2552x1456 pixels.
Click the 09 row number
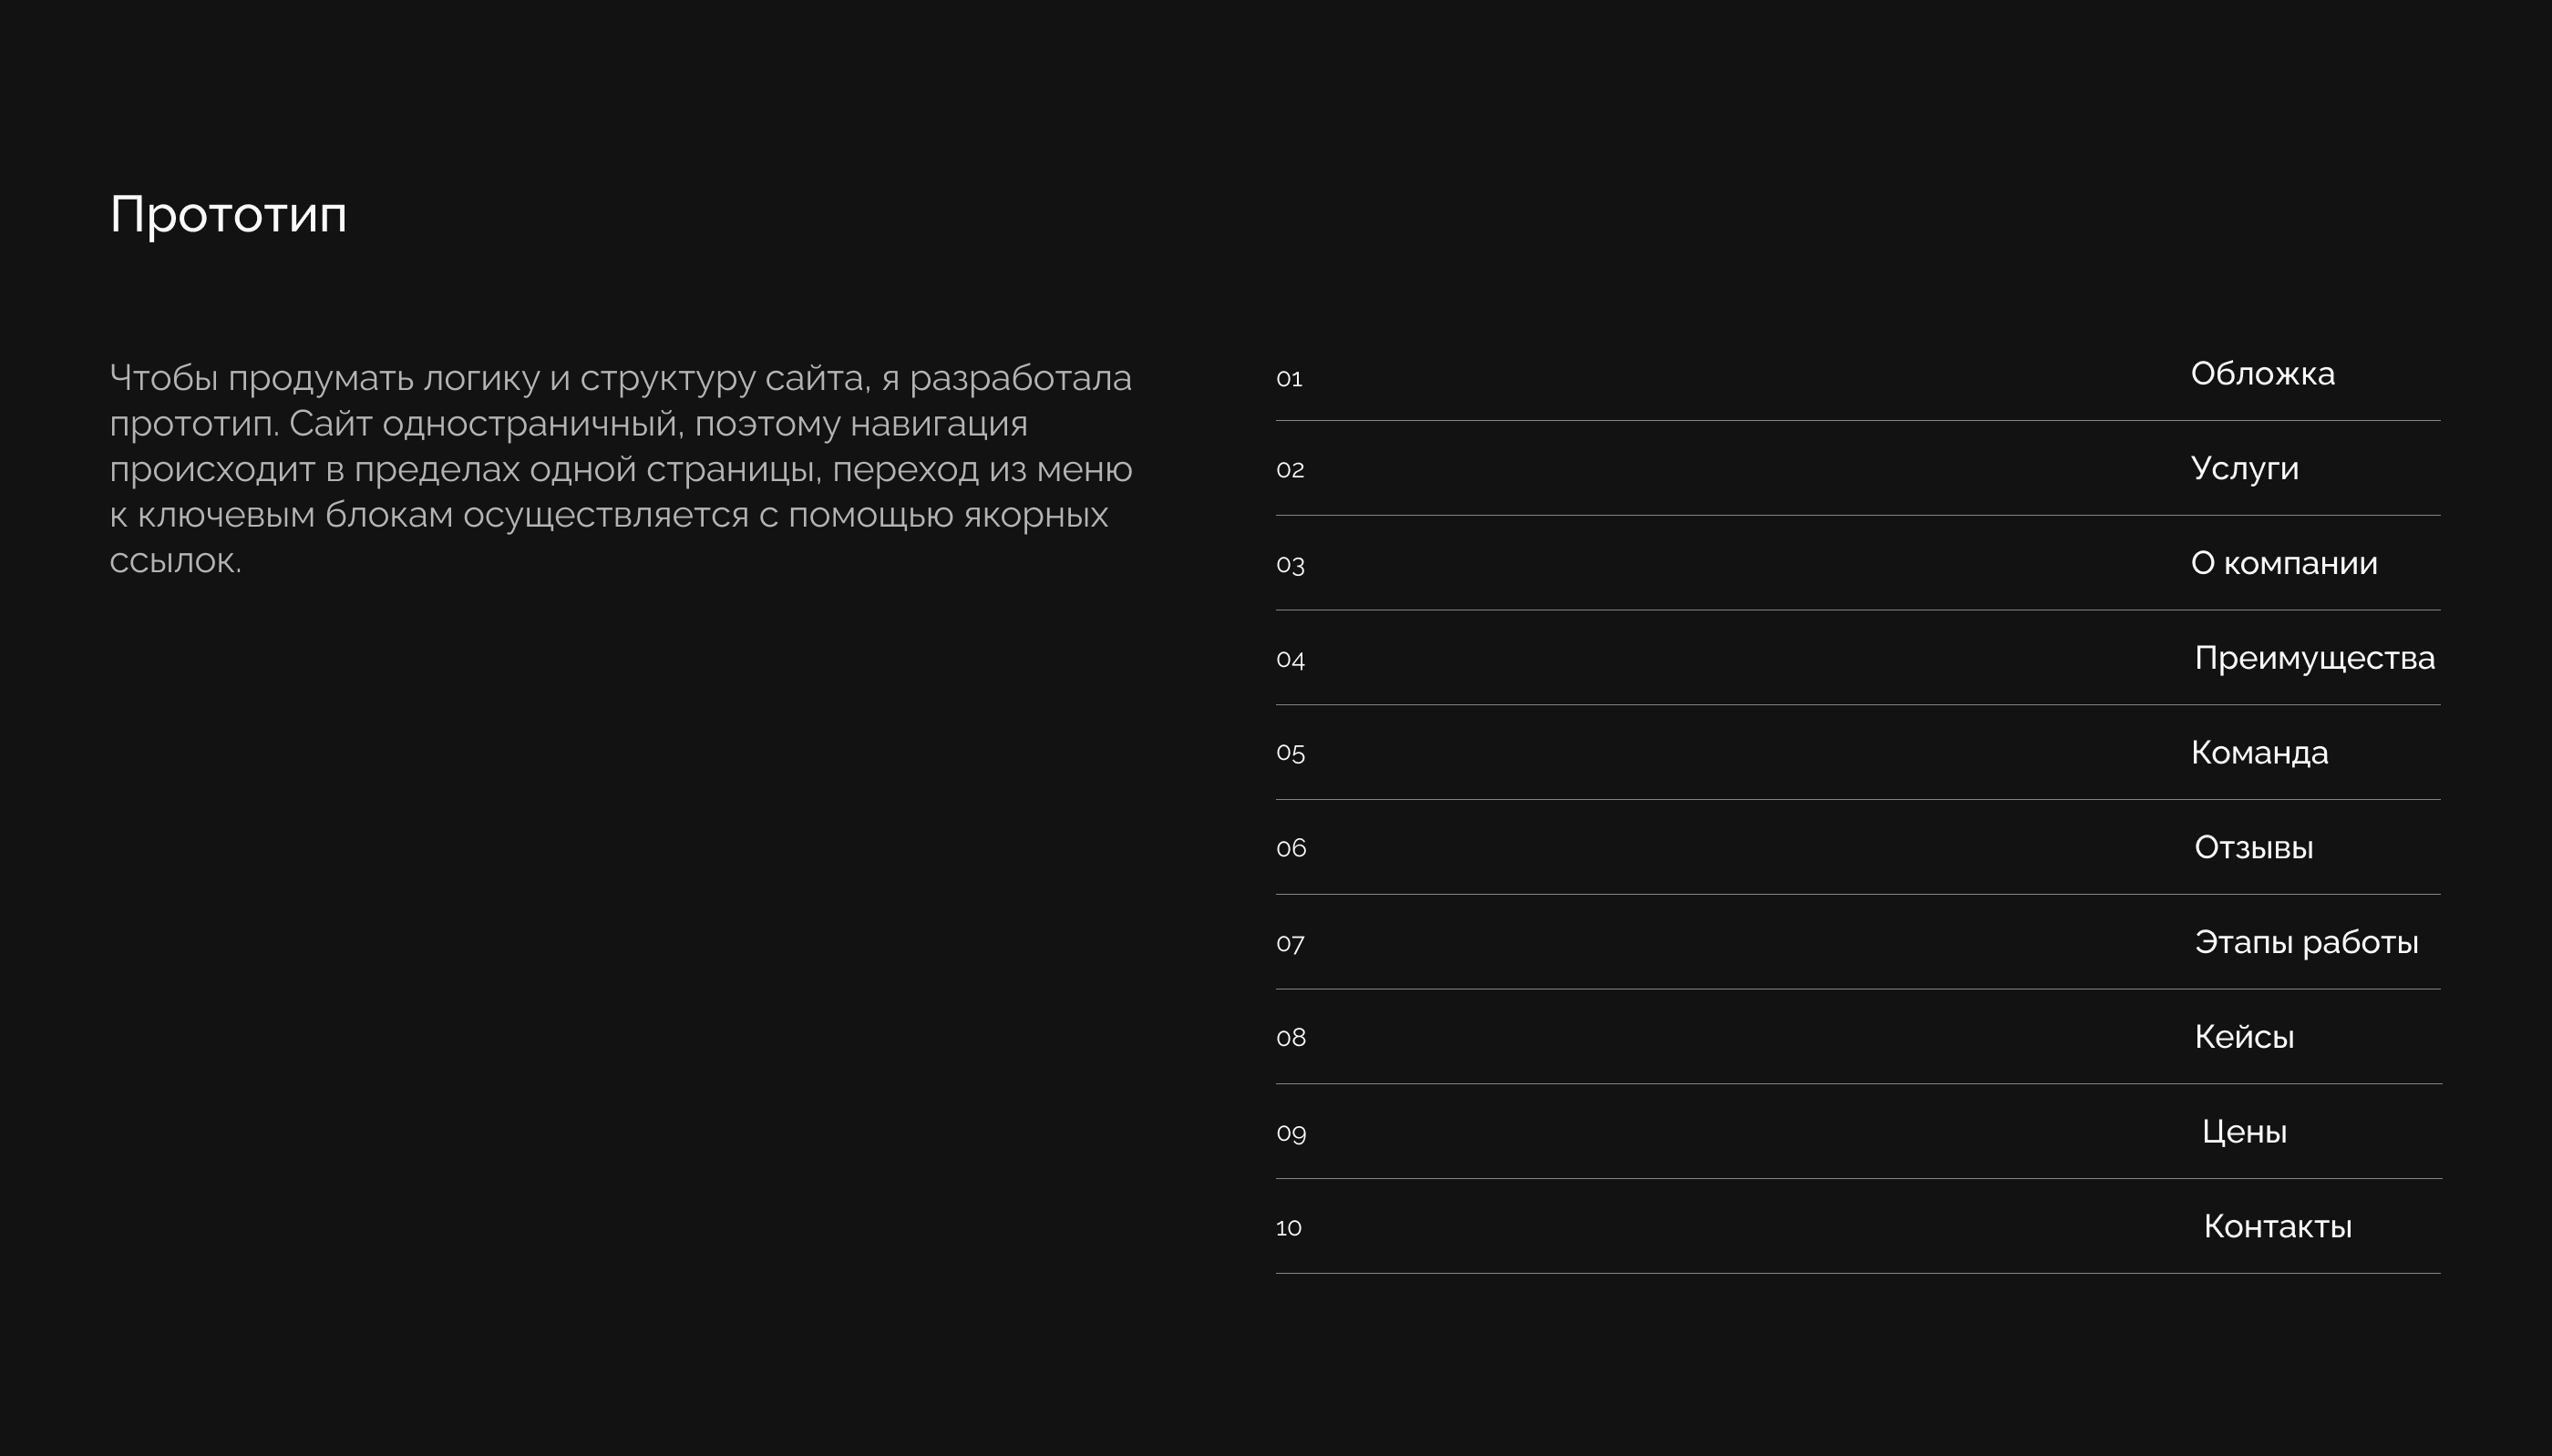(x=1291, y=1133)
